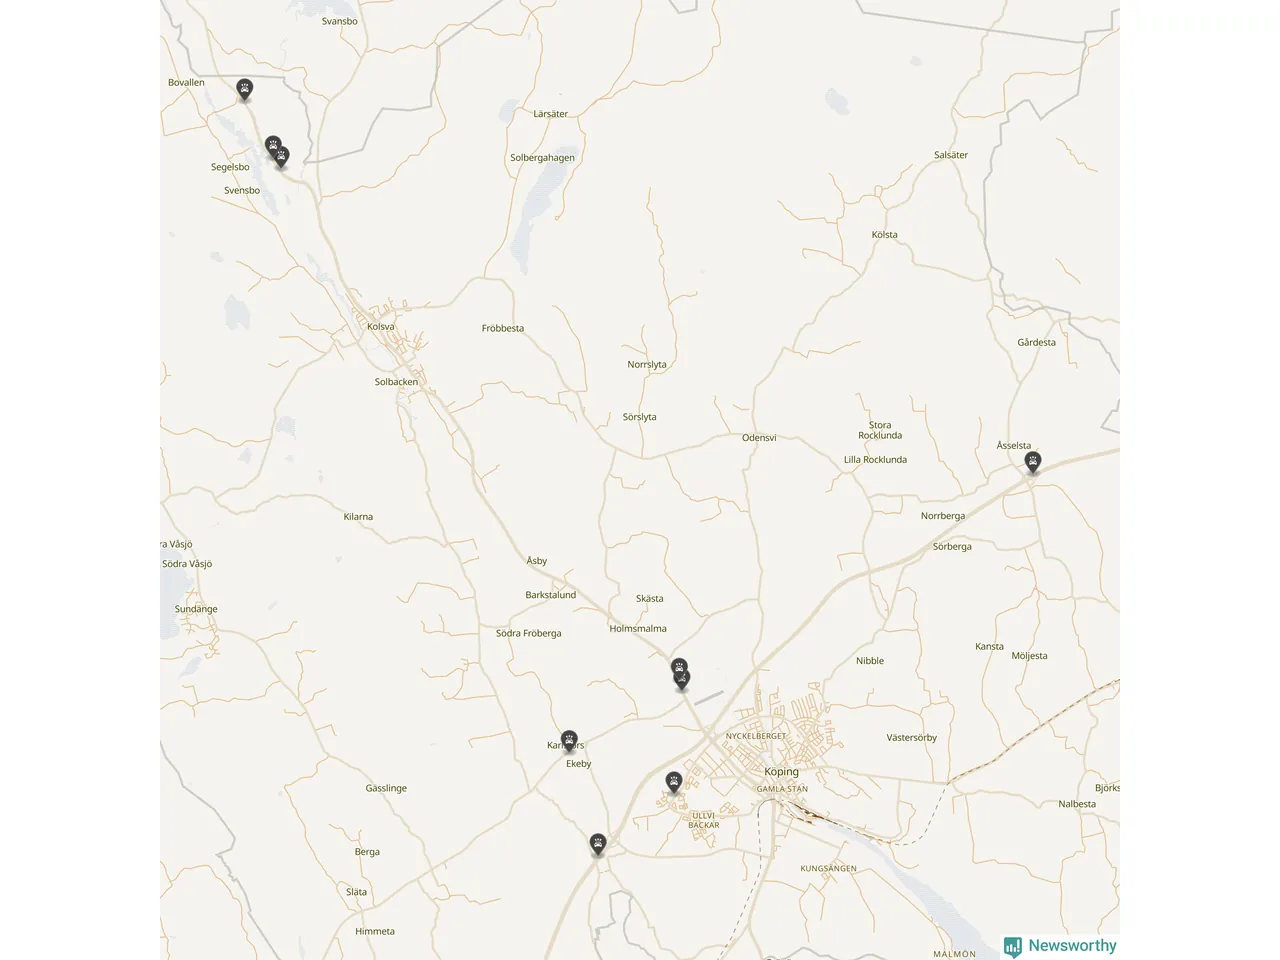Click the upper marker below Holmsmalma

pyautogui.click(x=679, y=666)
